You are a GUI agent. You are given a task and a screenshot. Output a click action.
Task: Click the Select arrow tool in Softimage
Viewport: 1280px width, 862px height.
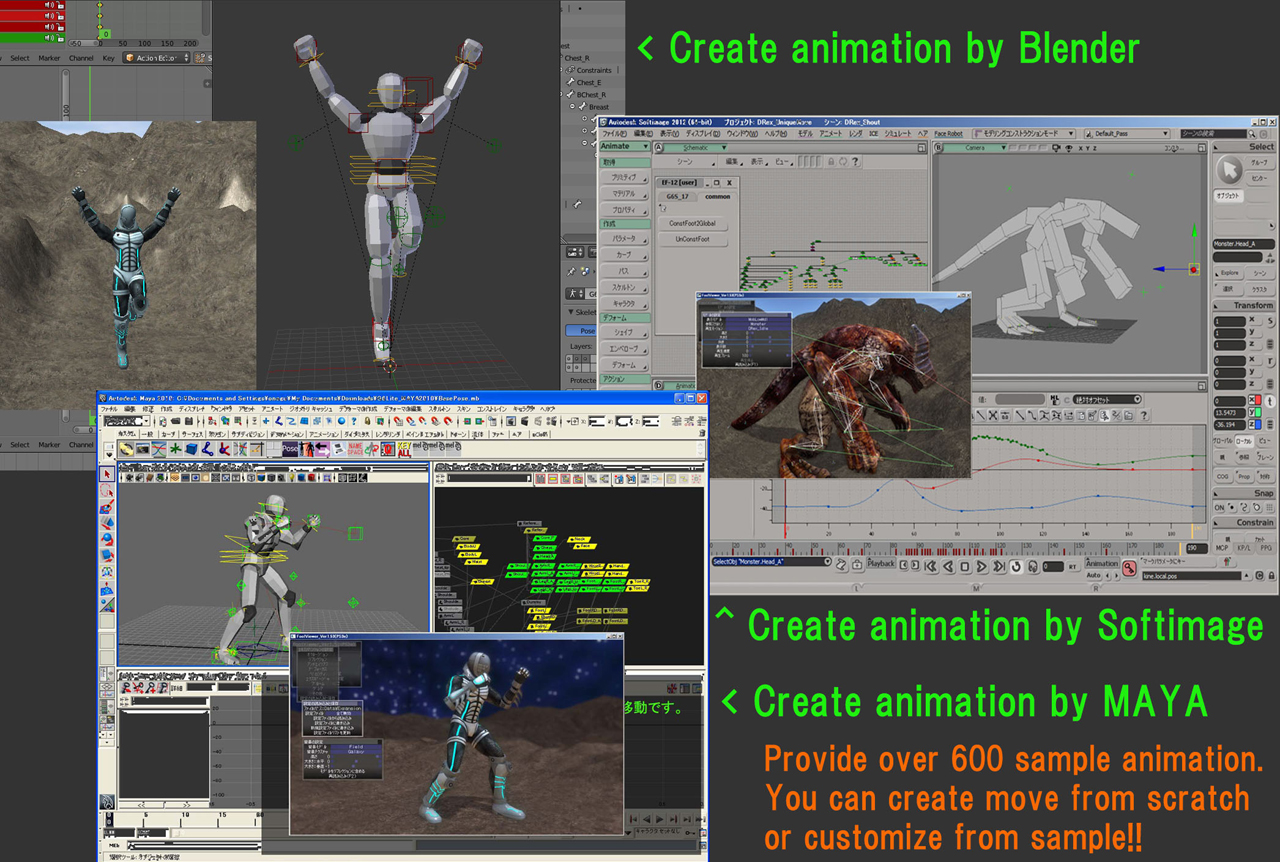tap(1227, 170)
